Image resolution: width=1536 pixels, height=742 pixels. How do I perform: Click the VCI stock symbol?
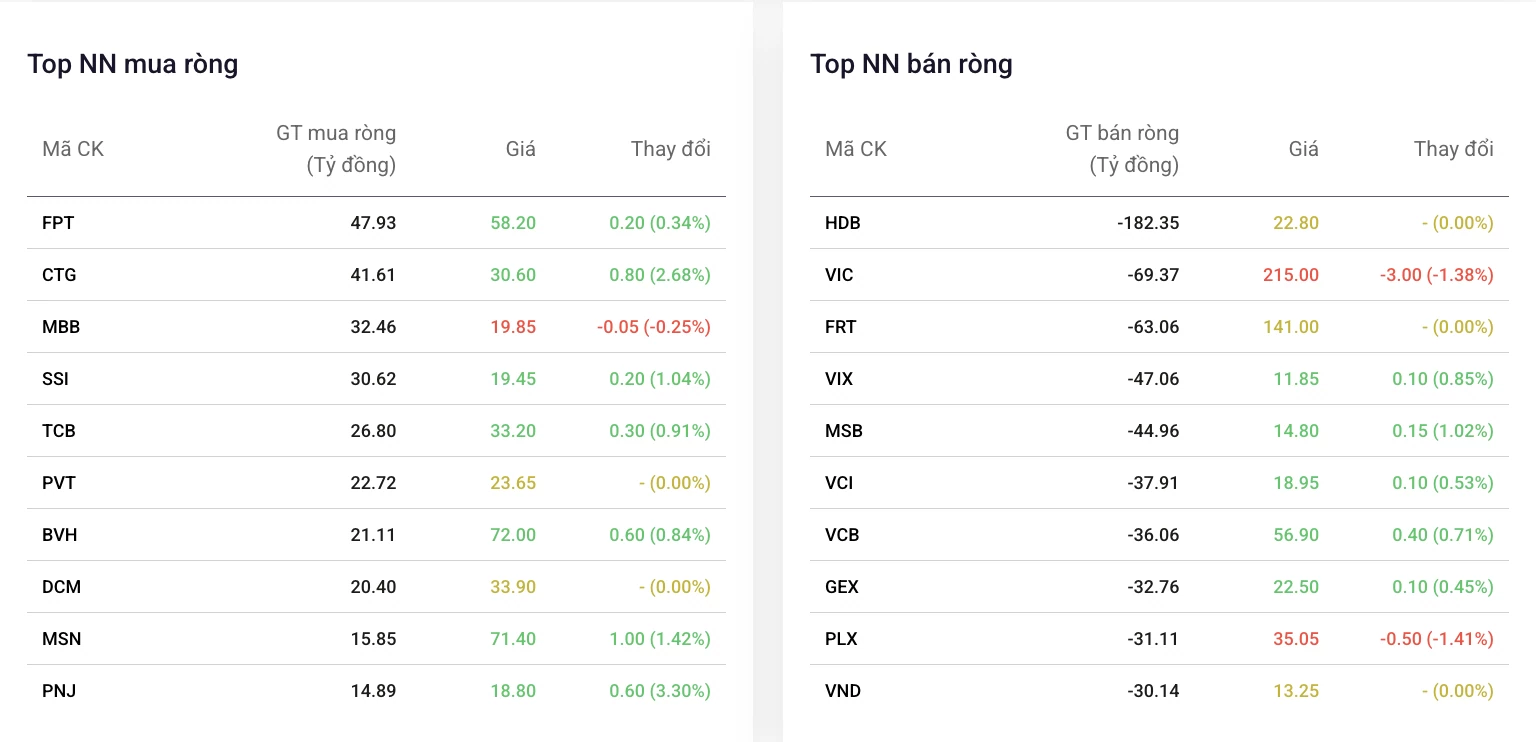839,483
